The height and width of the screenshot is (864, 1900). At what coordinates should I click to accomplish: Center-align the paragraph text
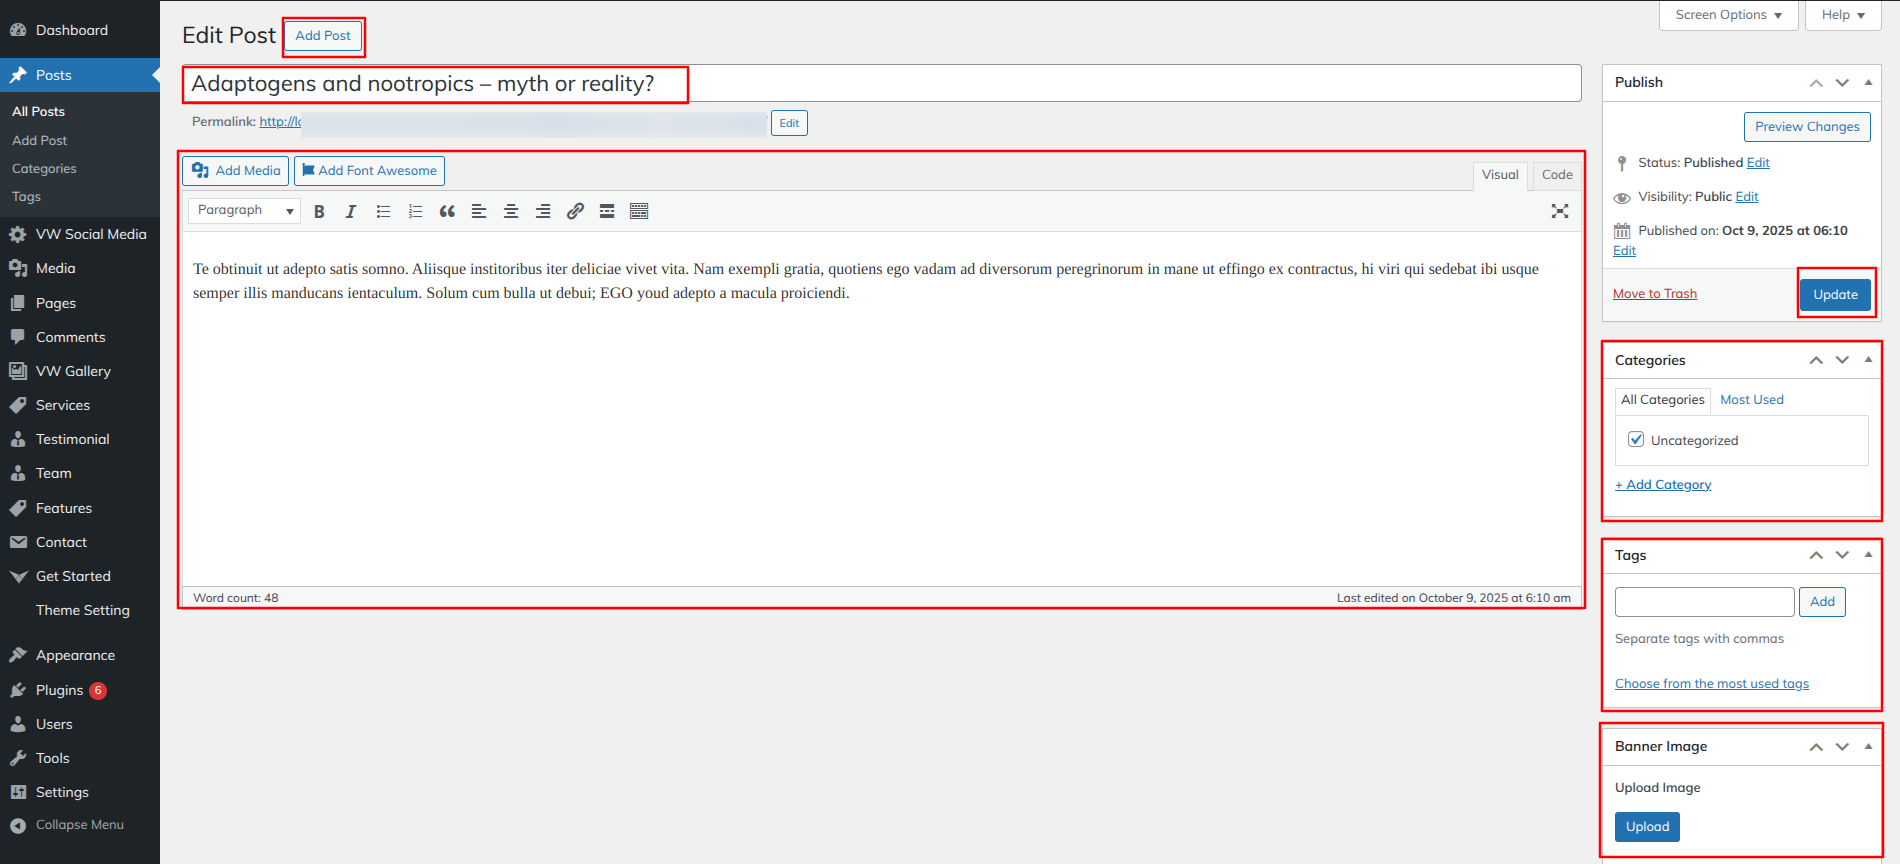[x=511, y=211]
